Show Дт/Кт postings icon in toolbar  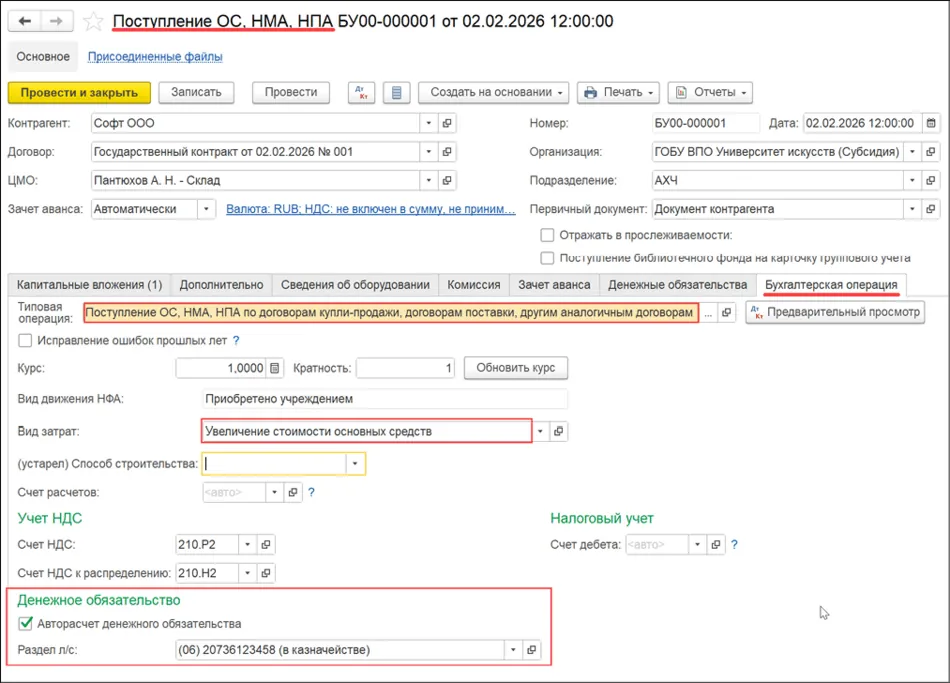362,92
